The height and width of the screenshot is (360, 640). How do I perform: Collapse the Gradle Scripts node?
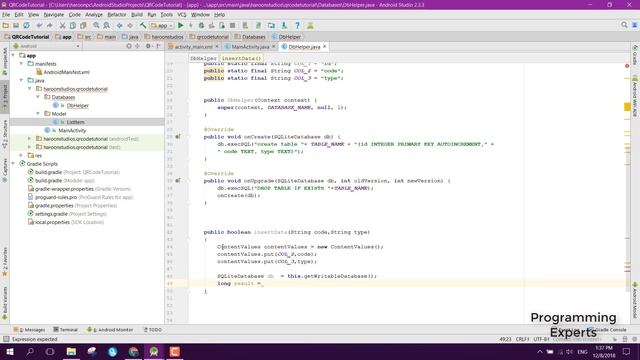13,164
